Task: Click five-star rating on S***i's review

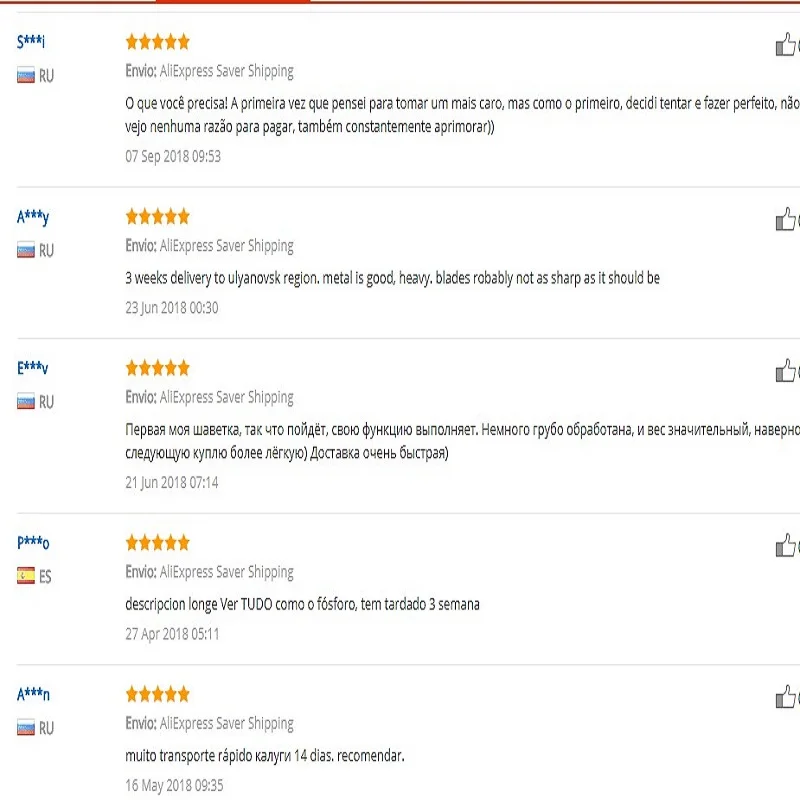Action: tap(157, 42)
